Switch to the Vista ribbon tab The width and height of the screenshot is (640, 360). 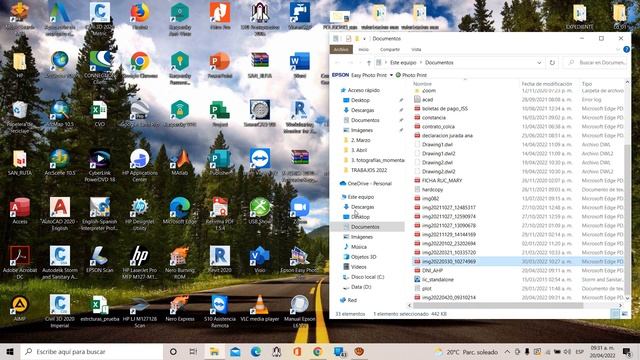[x=416, y=49]
